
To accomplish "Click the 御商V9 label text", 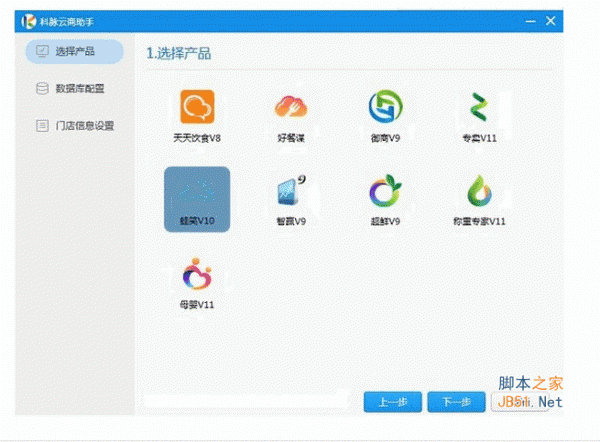I will click(385, 138).
